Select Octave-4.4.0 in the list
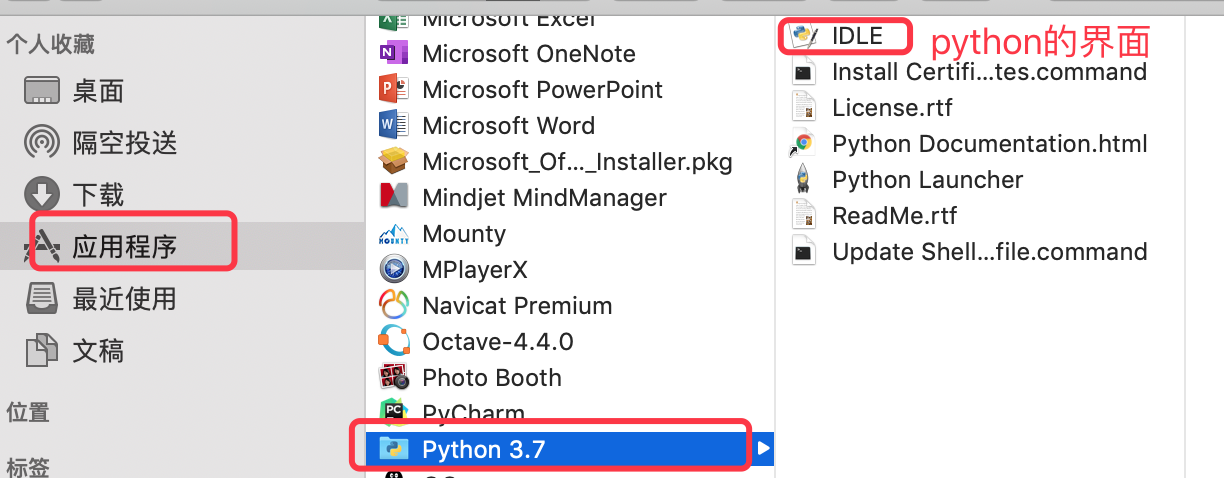Screen dimensions: 1224x478 click(x=498, y=342)
